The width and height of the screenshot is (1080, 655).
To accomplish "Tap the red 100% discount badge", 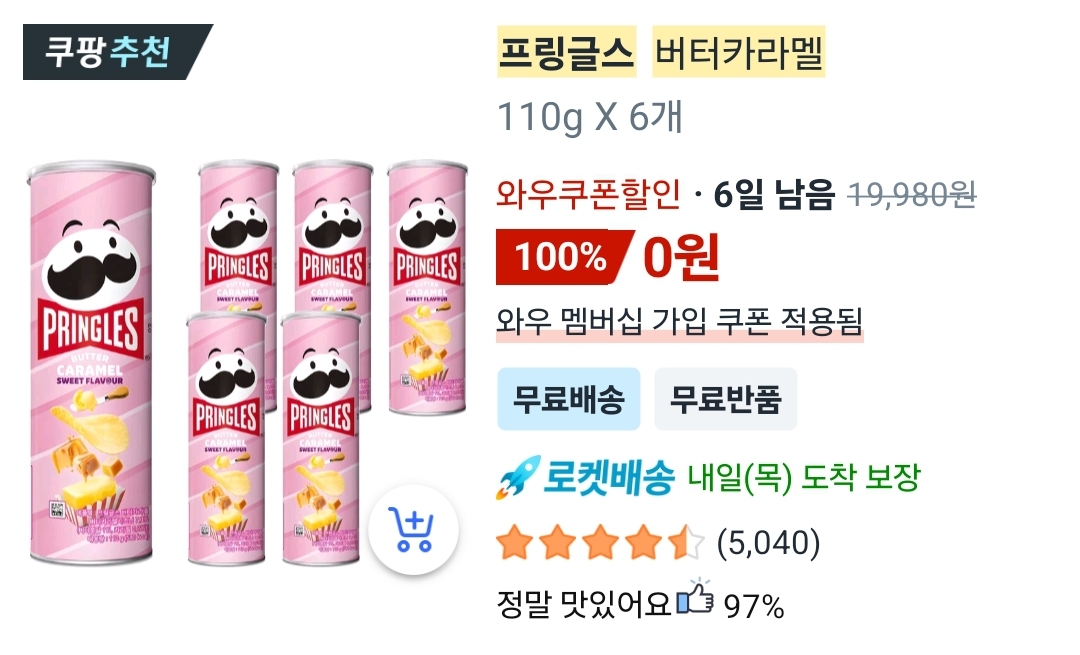I will point(563,257).
